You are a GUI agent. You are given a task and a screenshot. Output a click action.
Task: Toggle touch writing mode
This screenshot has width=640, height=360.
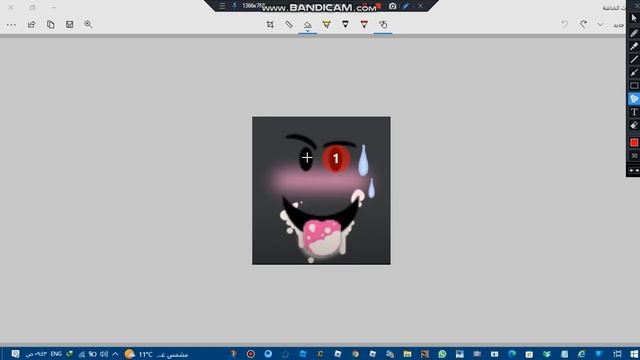click(x=383, y=24)
